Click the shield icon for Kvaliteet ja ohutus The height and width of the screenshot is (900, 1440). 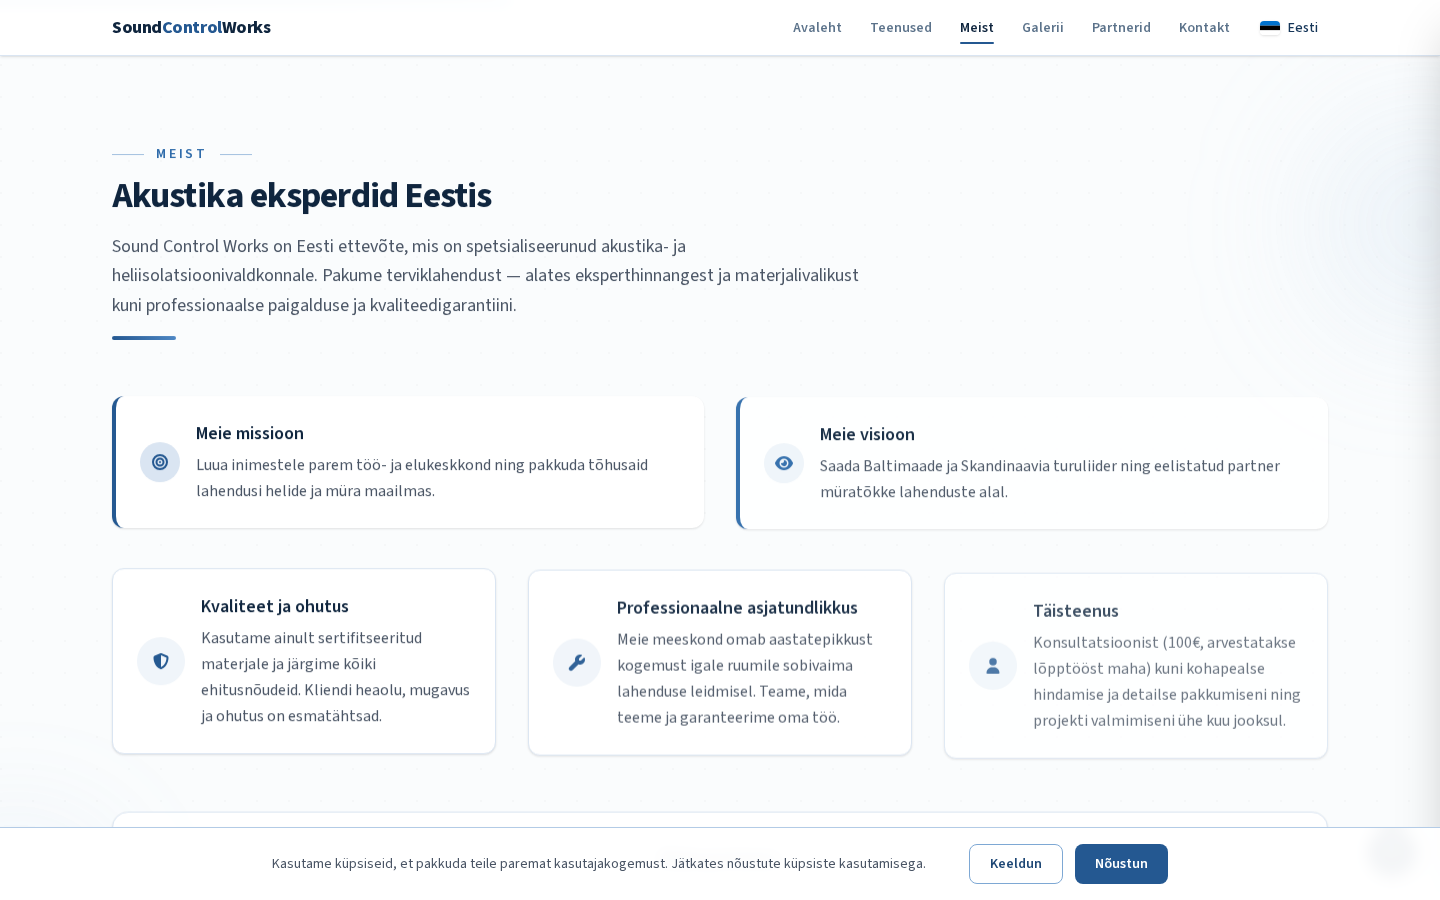tap(161, 661)
